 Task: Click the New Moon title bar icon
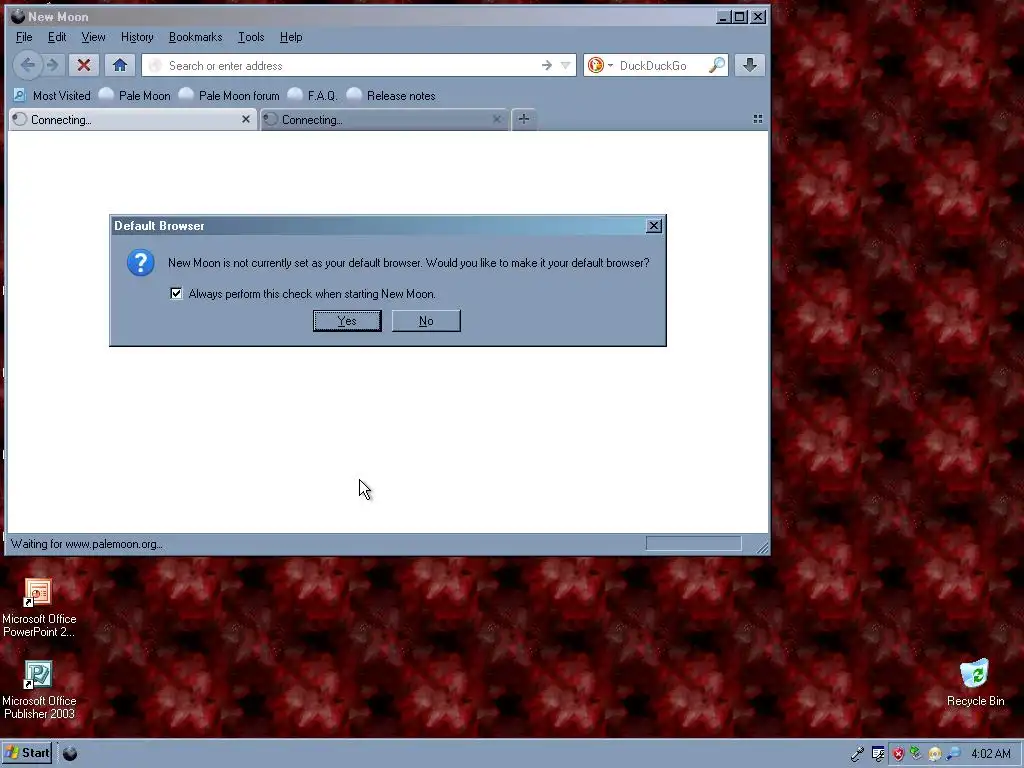(x=18, y=16)
